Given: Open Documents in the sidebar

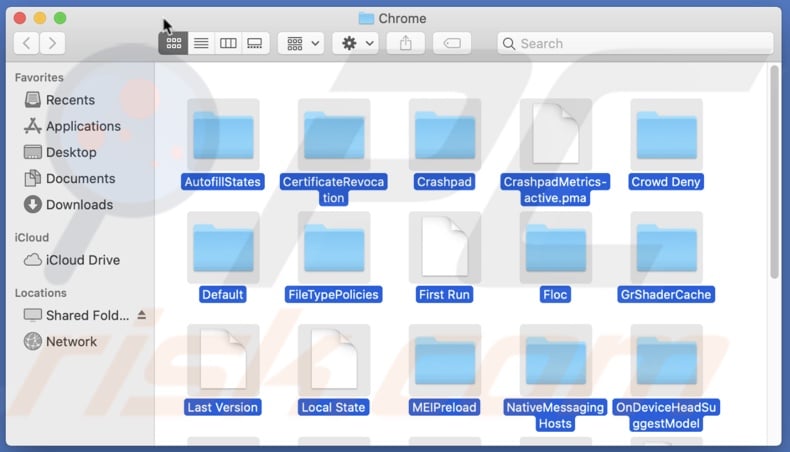Looking at the screenshot, I should [70, 178].
